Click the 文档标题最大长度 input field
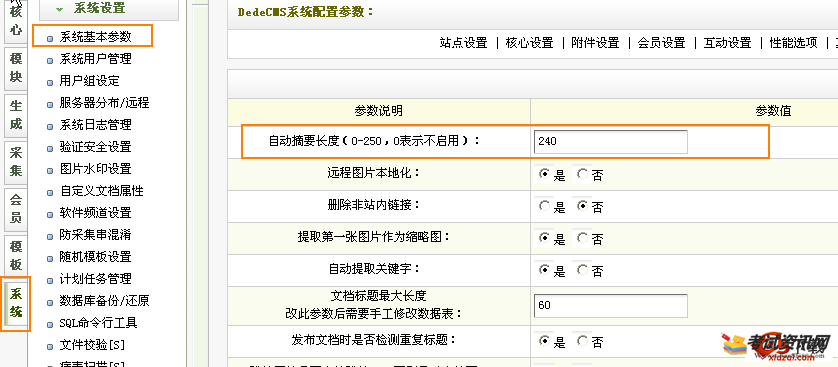The height and width of the screenshot is (367, 838). click(x=610, y=306)
